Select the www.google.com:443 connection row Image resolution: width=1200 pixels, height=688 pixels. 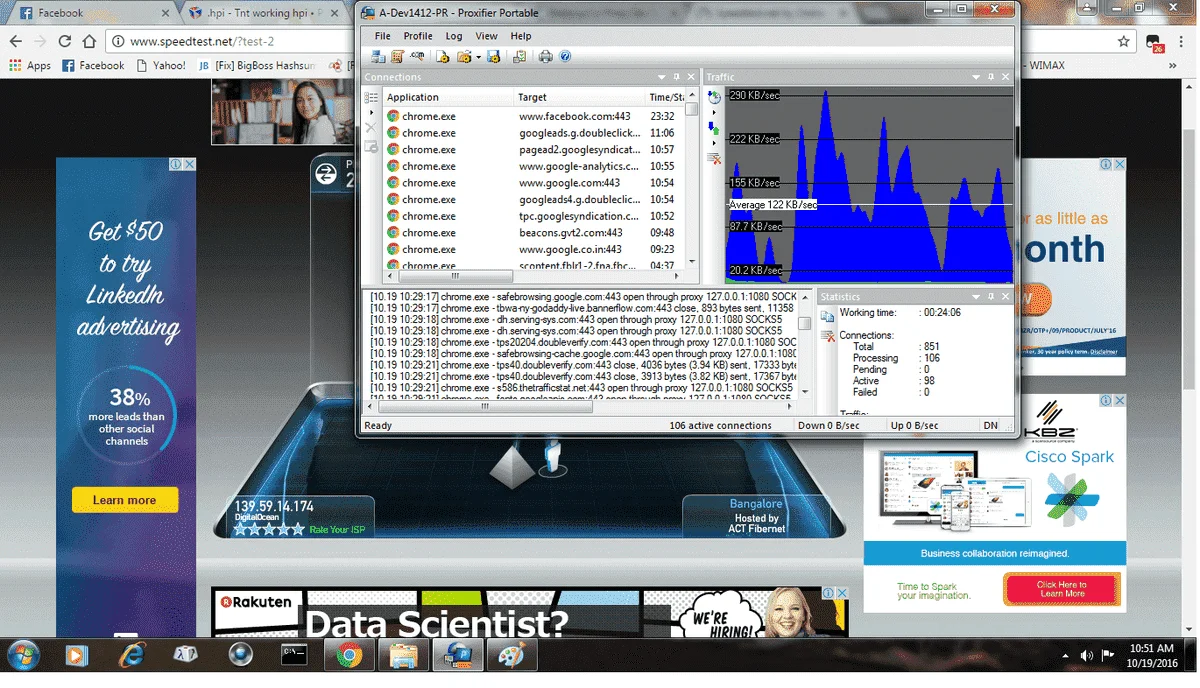coord(535,183)
